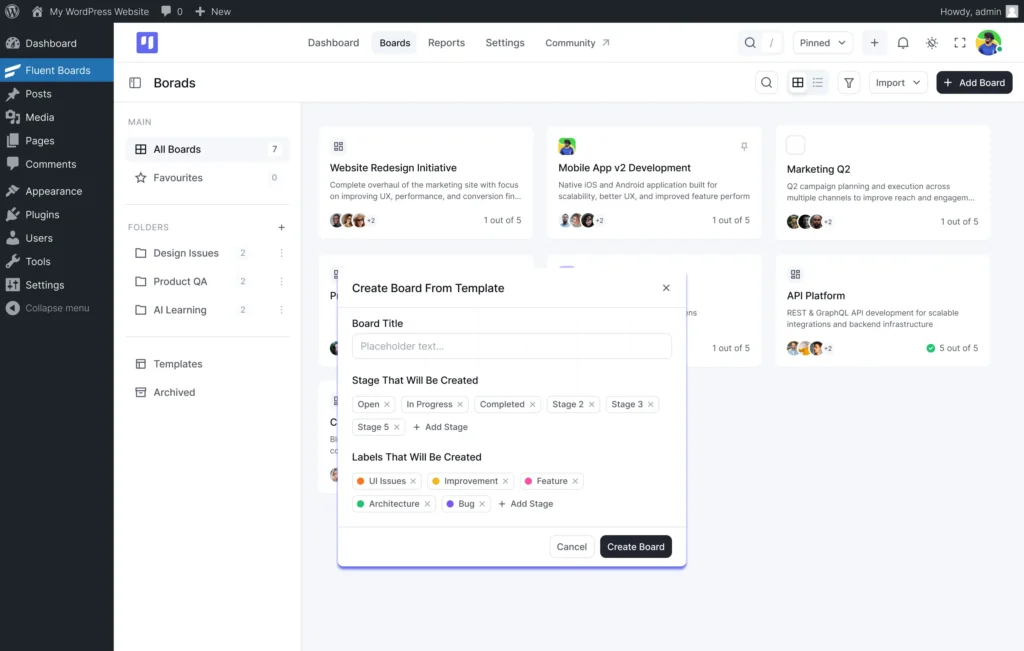Remove the Stage 5 tag
Image resolution: width=1024 pixels, height=651 pixels.
396,427
